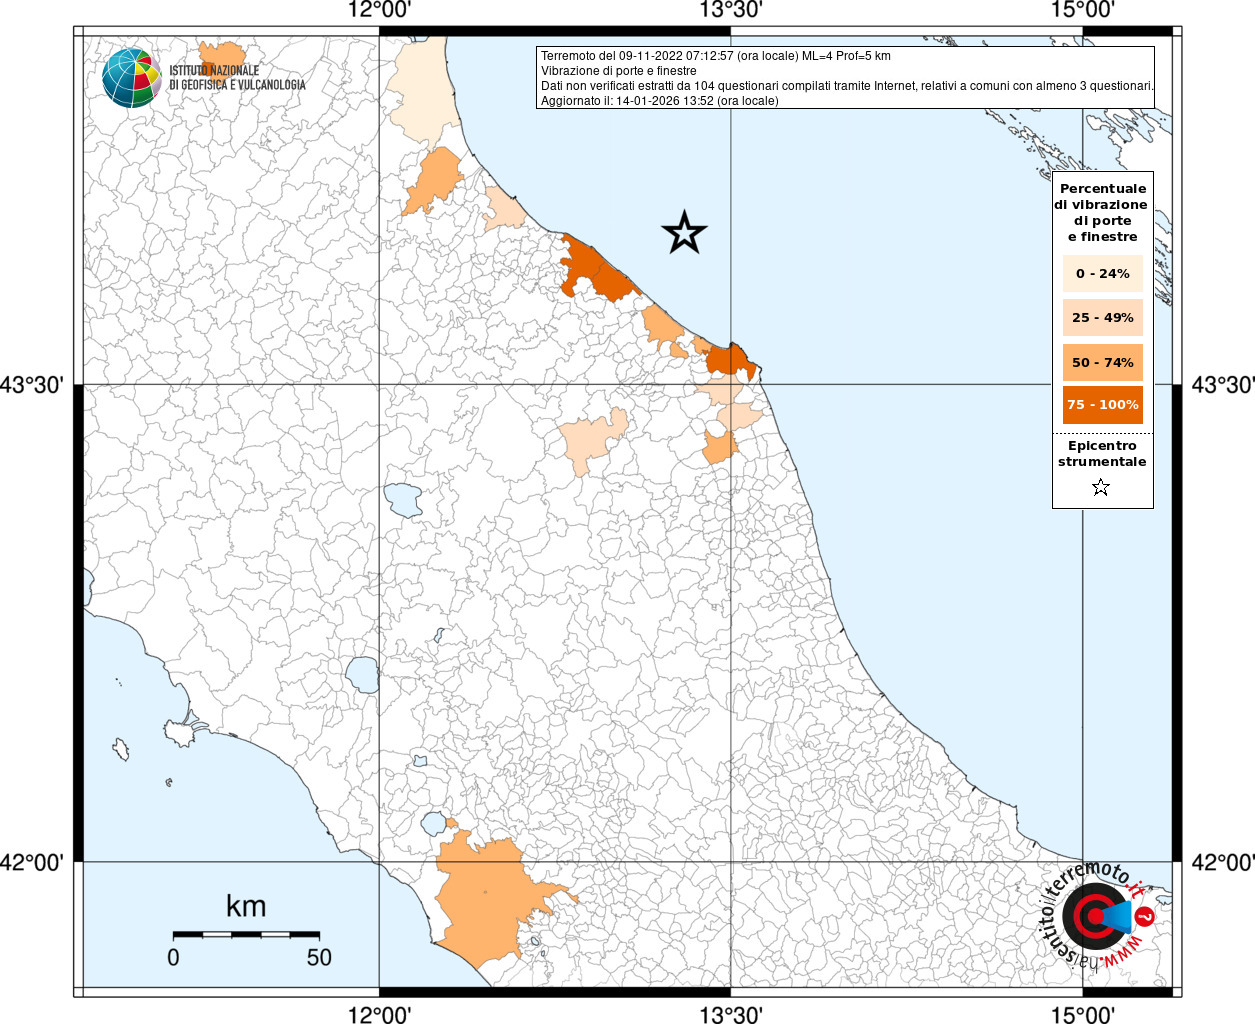Image resolution: width=1255 pixels, height=1024 pixels.
Task: Click the 'Dati non verificati' description line
Action: 847,86
